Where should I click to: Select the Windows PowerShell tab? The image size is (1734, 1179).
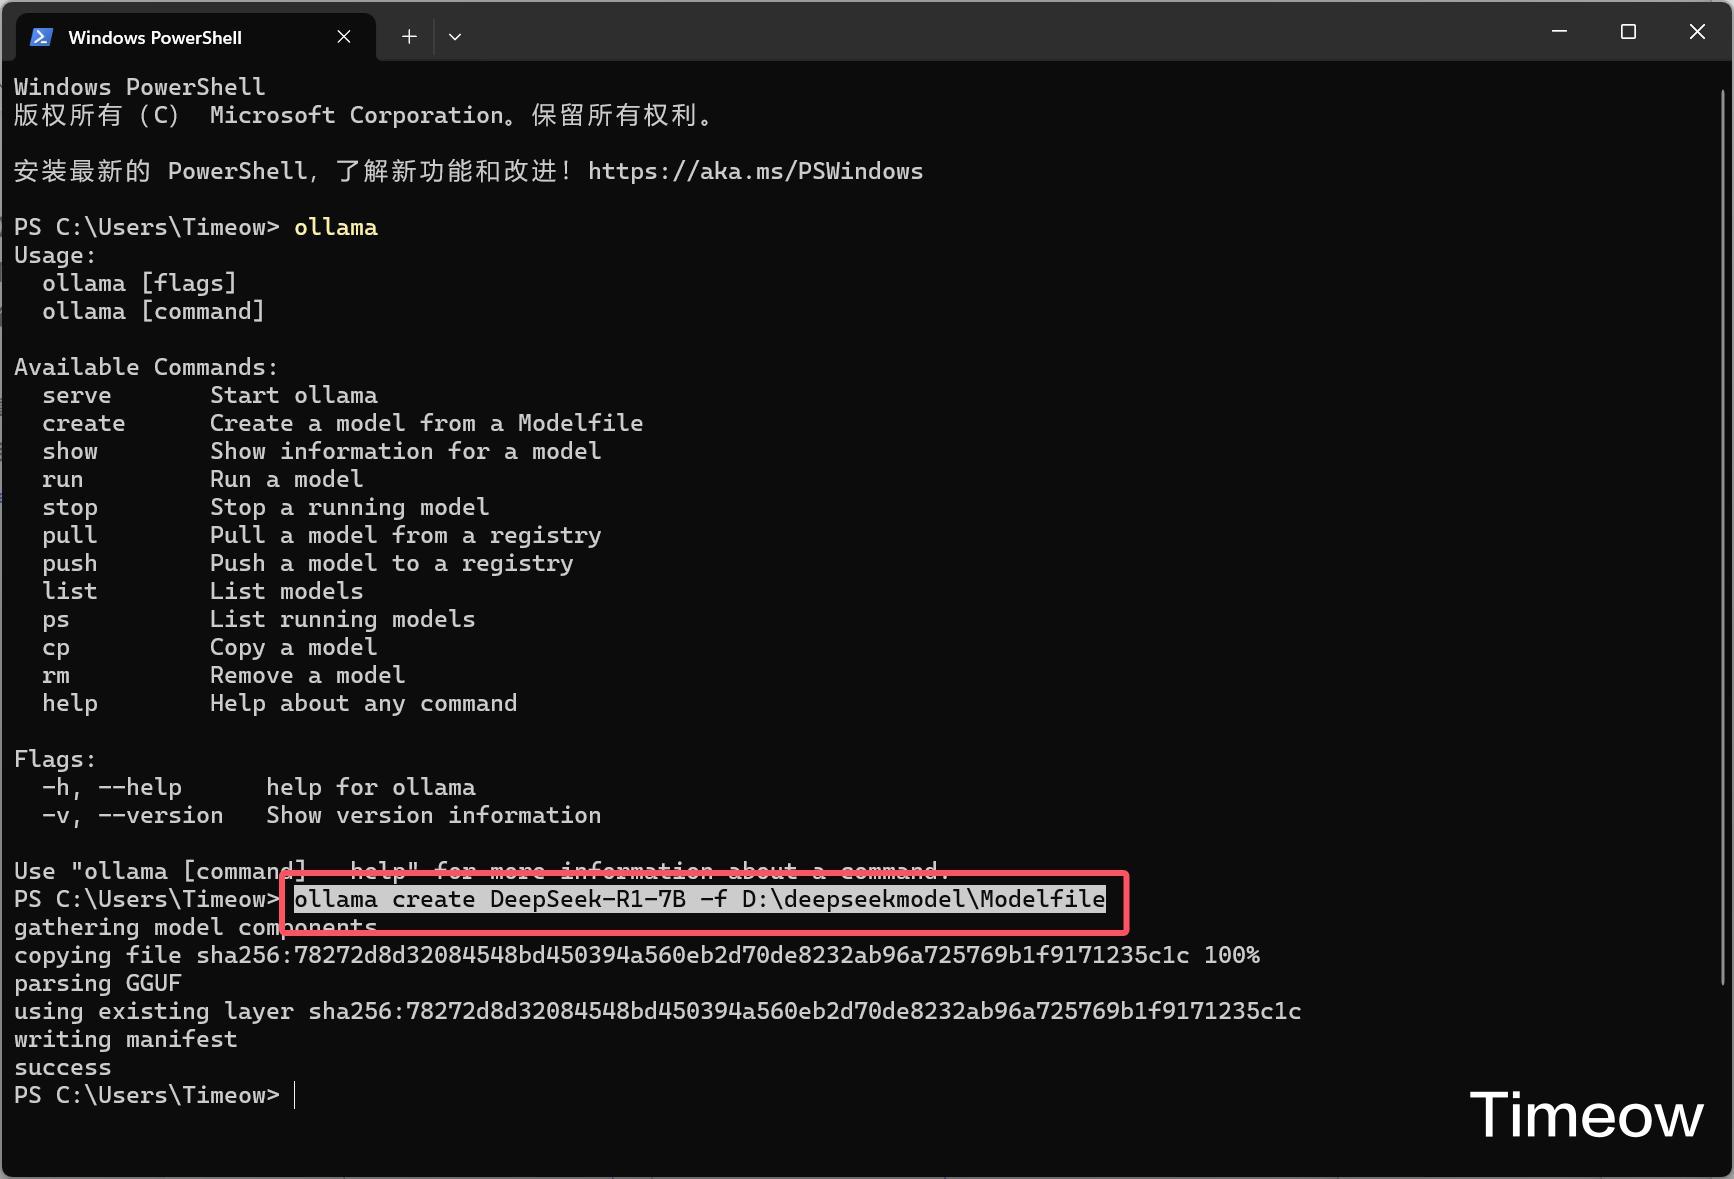196,37
